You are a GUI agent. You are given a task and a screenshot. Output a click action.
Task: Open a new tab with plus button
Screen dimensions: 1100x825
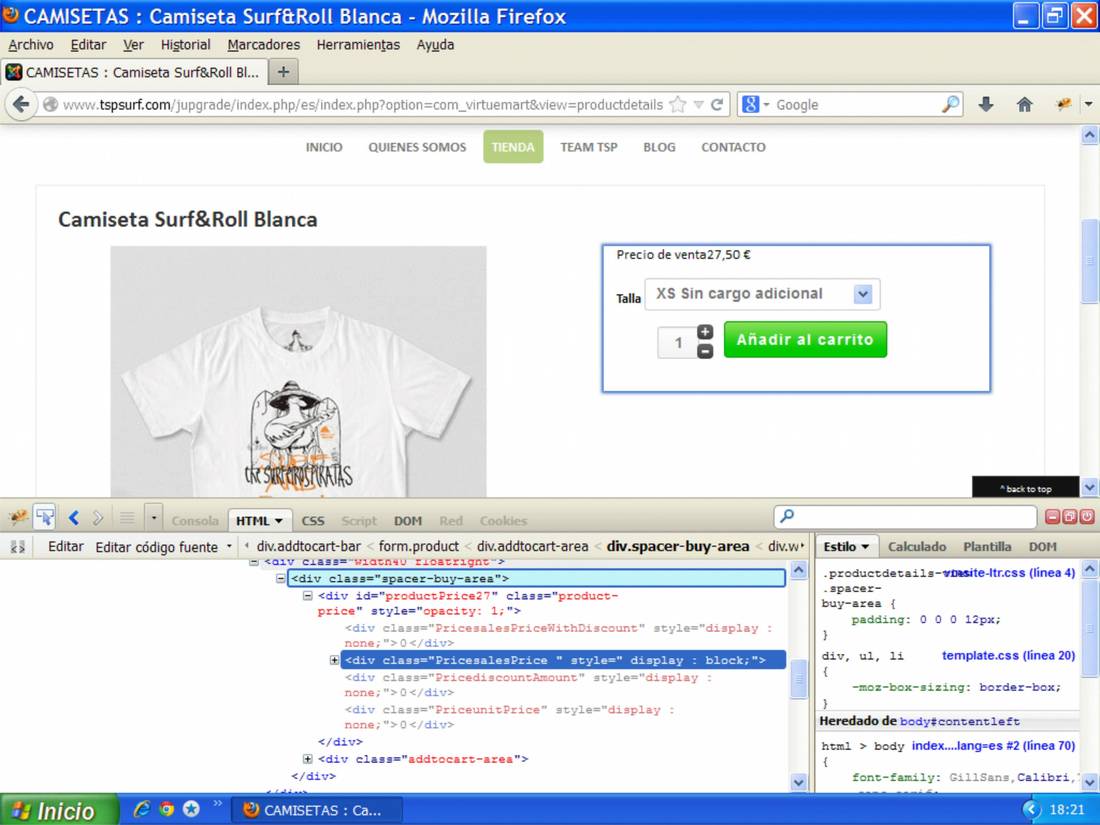pyautogui.click(x=283, y=72)
